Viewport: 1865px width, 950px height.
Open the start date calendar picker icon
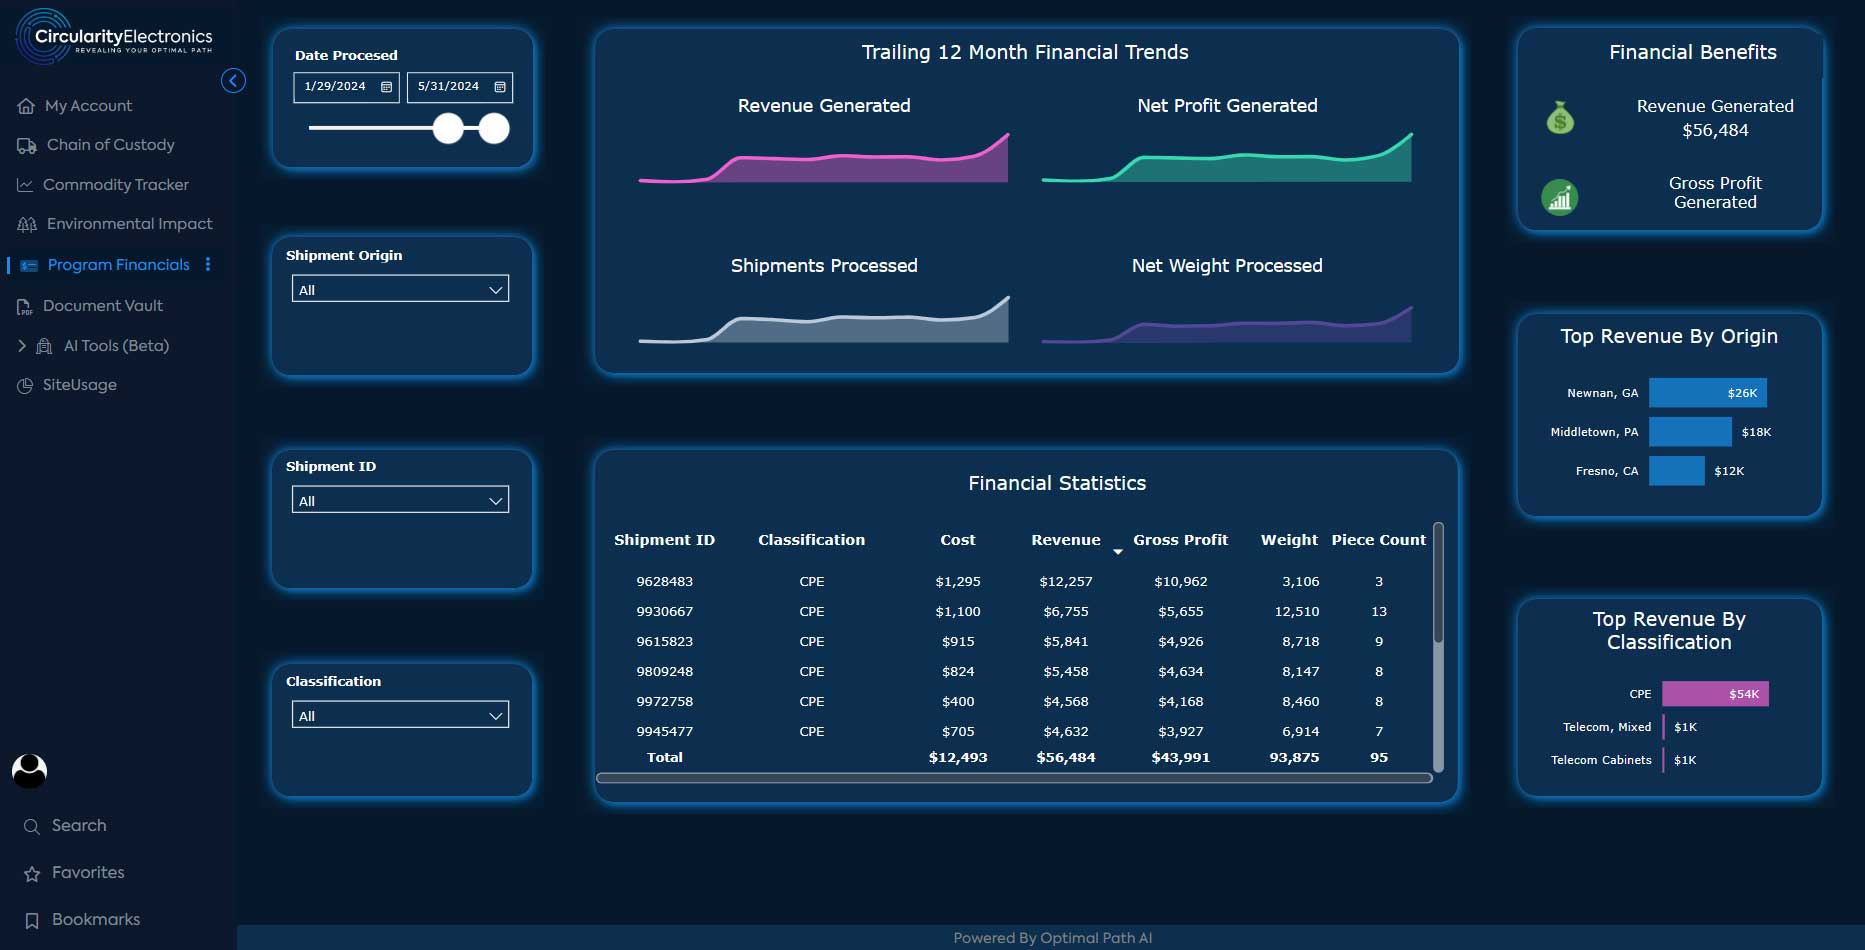386,87
